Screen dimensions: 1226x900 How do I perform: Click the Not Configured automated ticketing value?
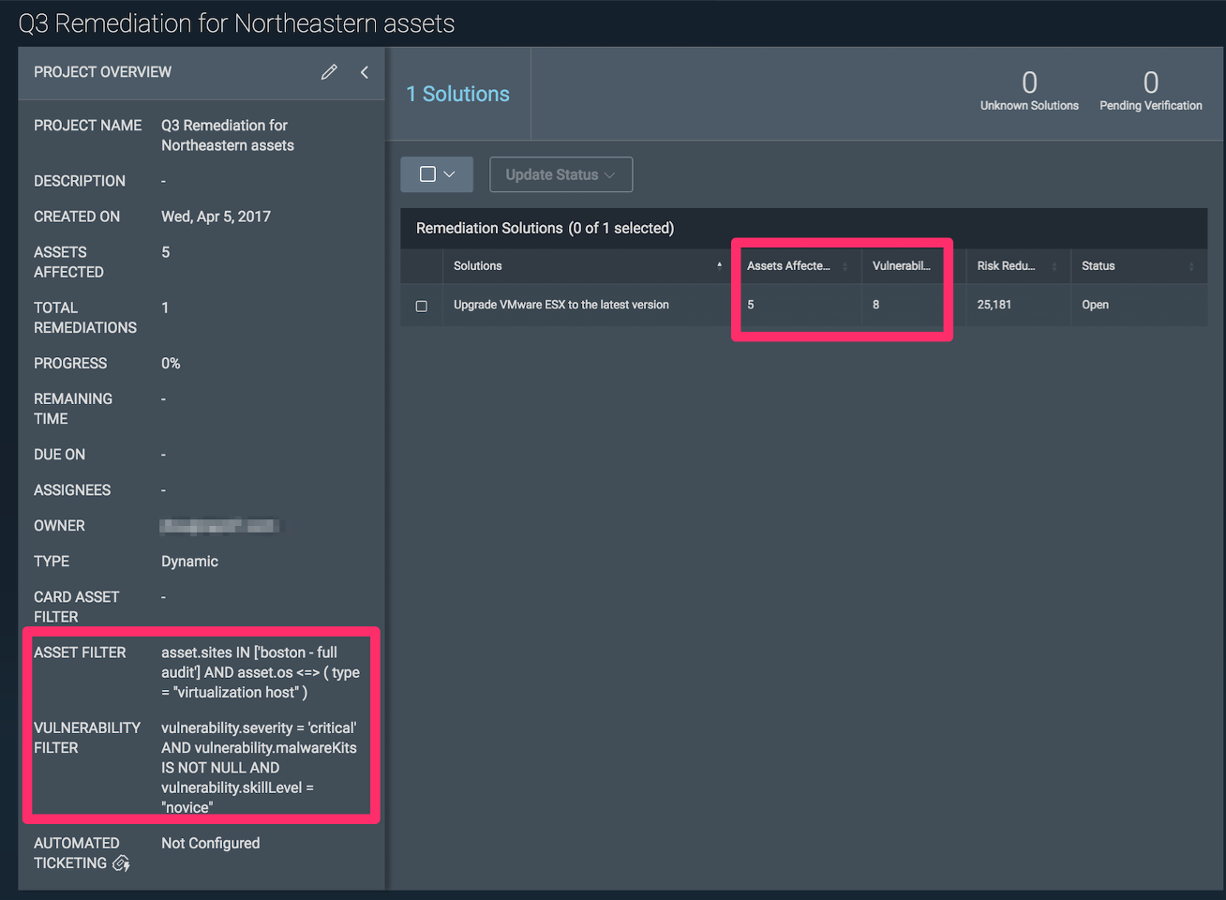(x=210, y=843)
